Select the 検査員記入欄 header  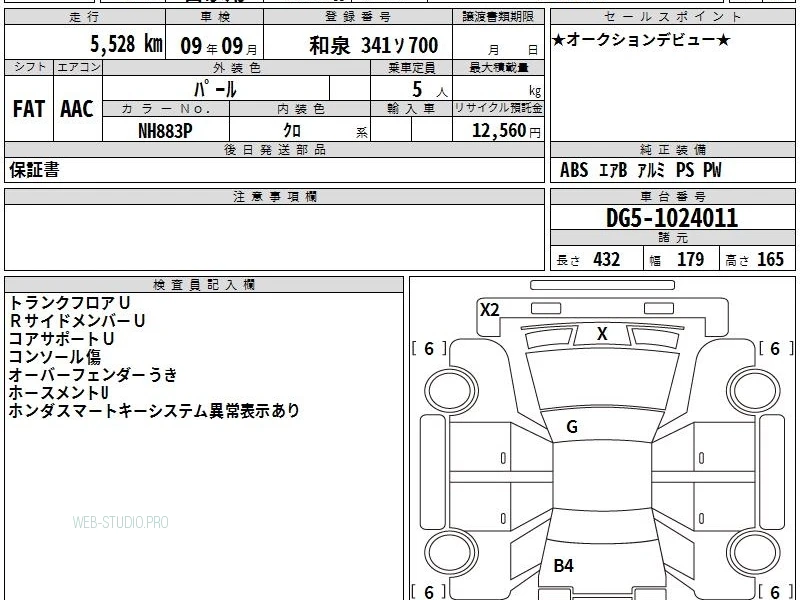pyautogui.click(x=204, y=285)
